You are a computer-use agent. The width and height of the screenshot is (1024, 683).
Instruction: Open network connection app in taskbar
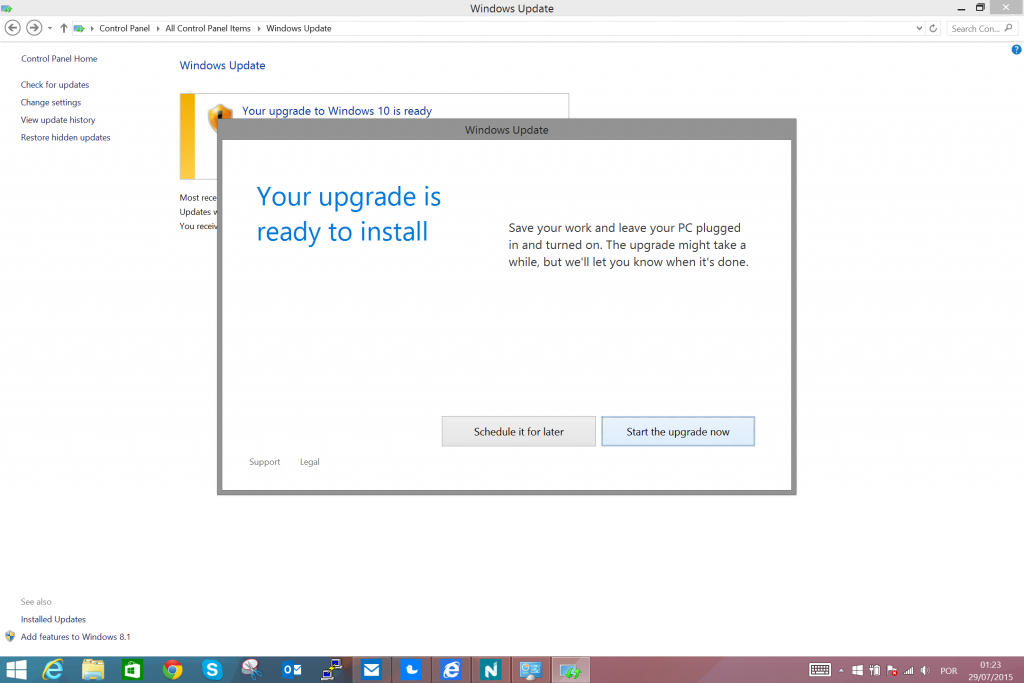(332, 670)
